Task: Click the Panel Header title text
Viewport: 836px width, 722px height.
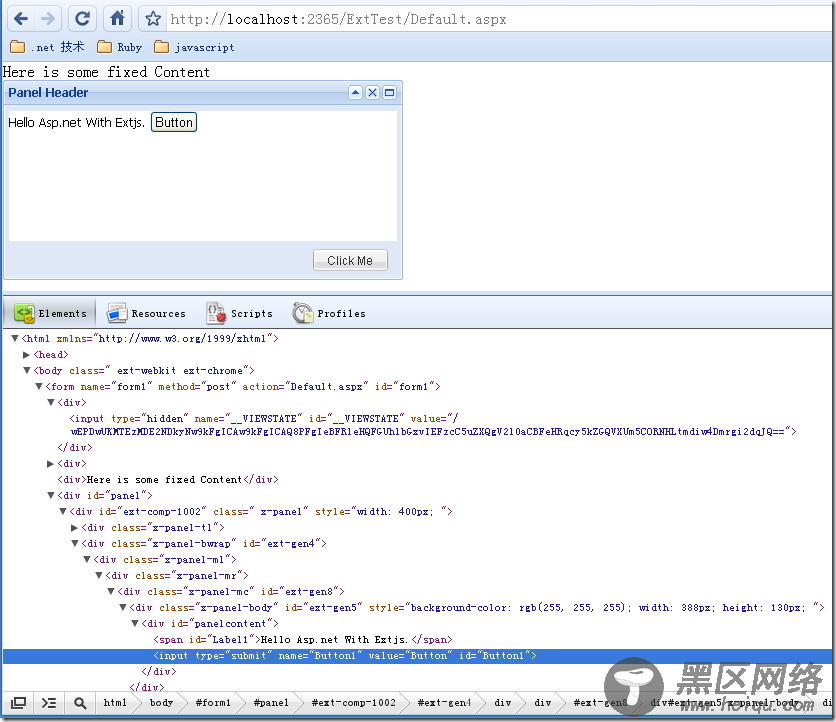Action: [48, 93]
